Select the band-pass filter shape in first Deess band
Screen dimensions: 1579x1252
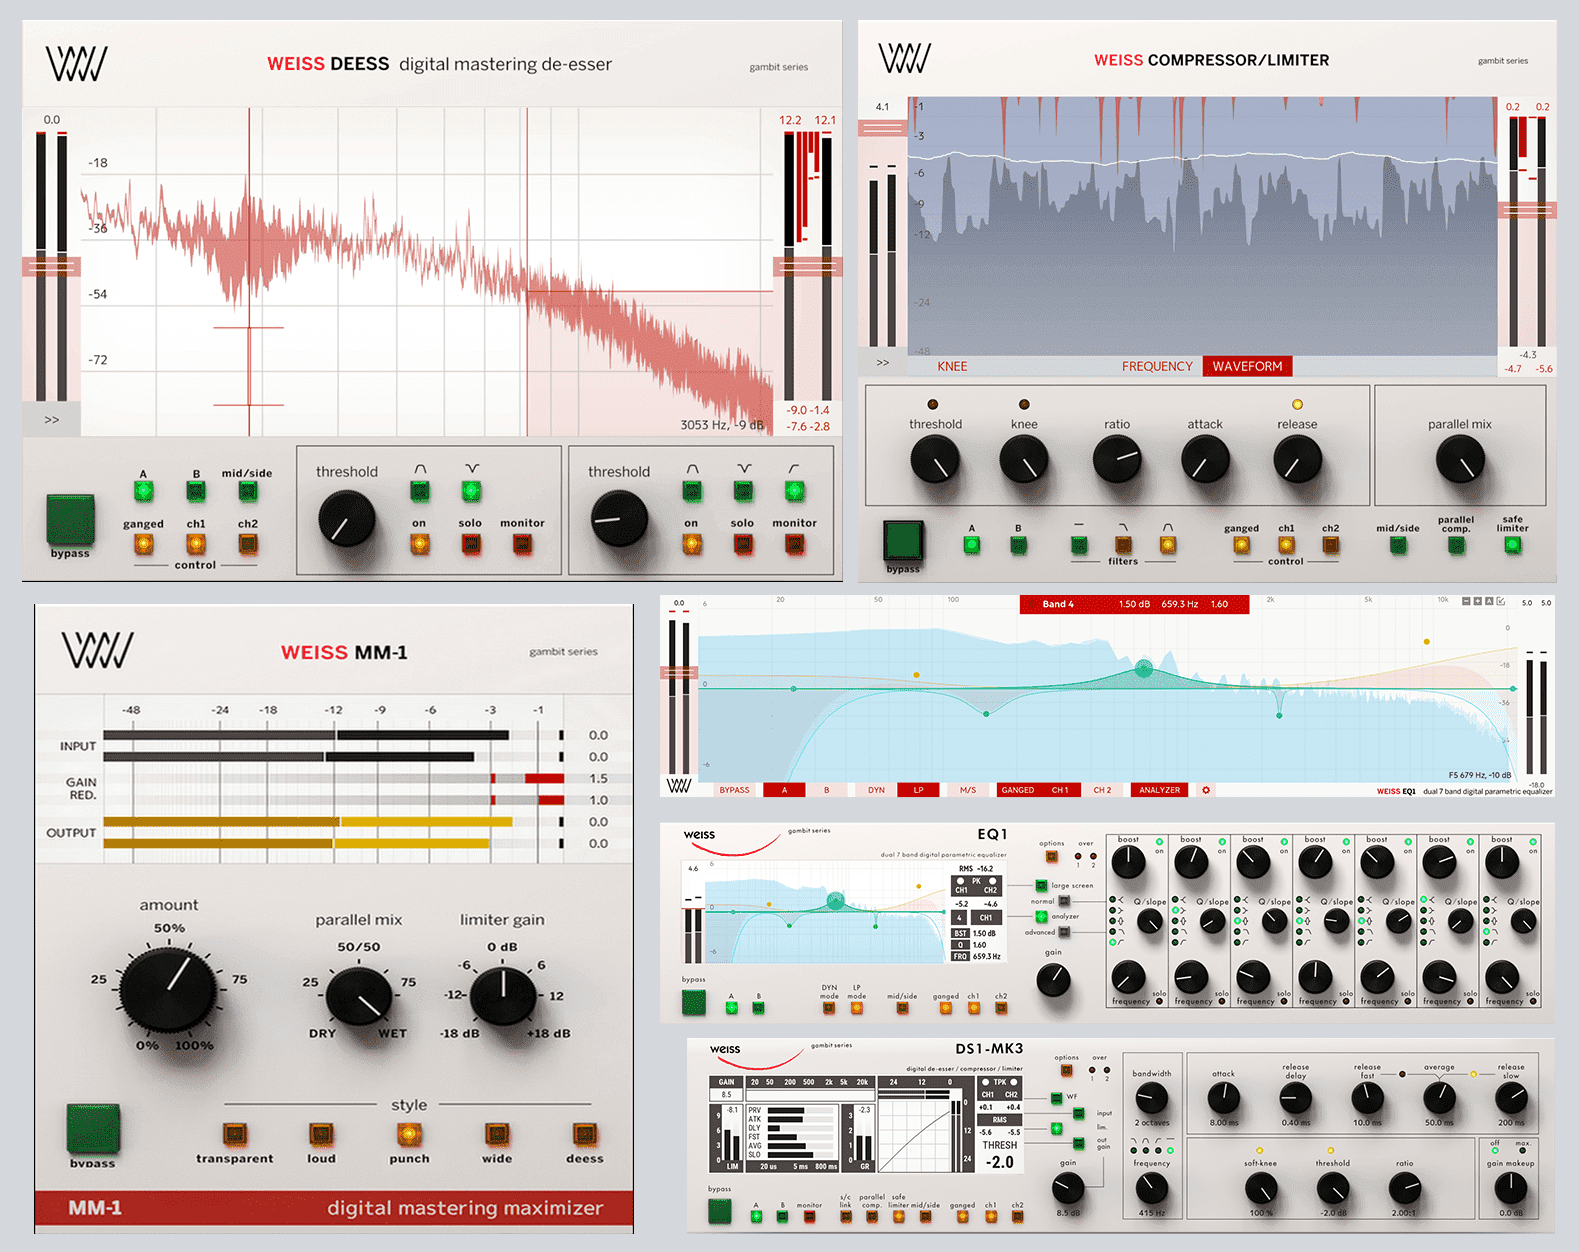click(x=419, y=490)
